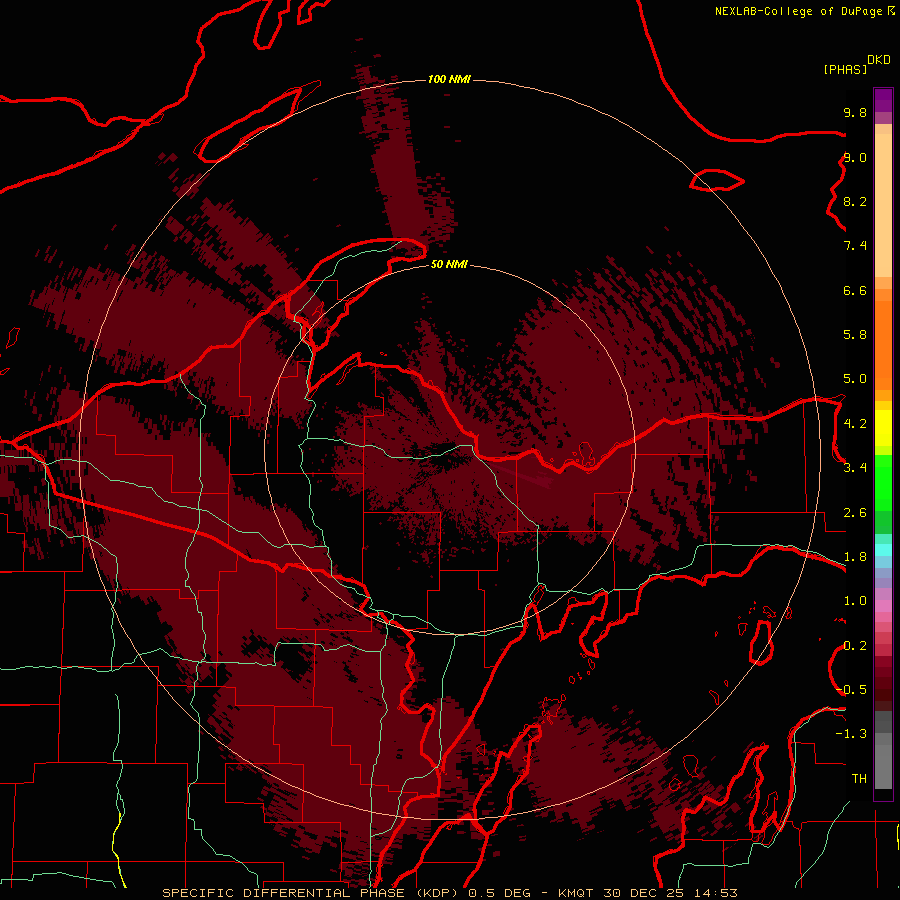This screenshot has height=900, width=900.
Task: Click legend value 6.6
Action: click(x=855, y=290)
